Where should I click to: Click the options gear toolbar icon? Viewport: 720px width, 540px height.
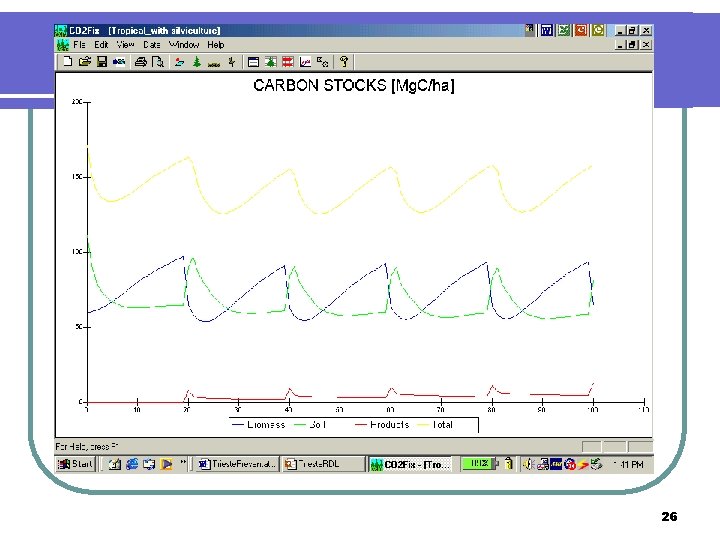tap(322, 62)
